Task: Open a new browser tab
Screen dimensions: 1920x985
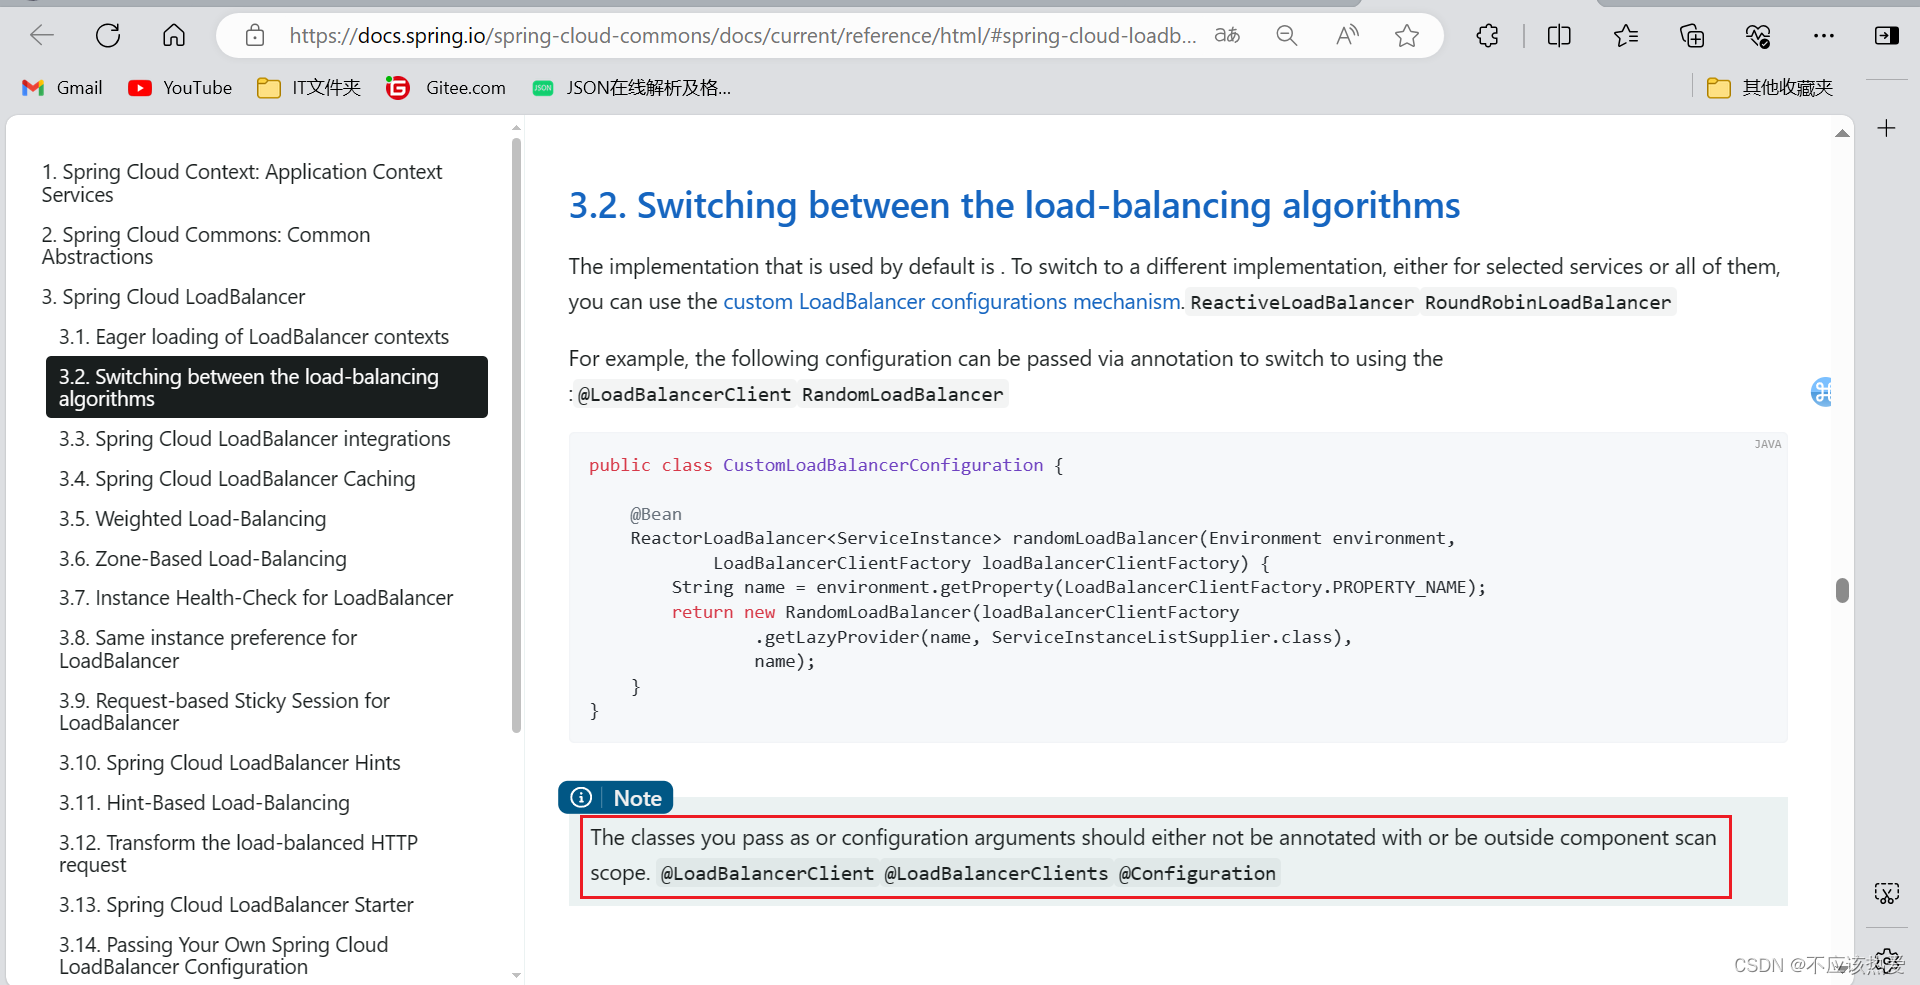Action: [1888, 128]
